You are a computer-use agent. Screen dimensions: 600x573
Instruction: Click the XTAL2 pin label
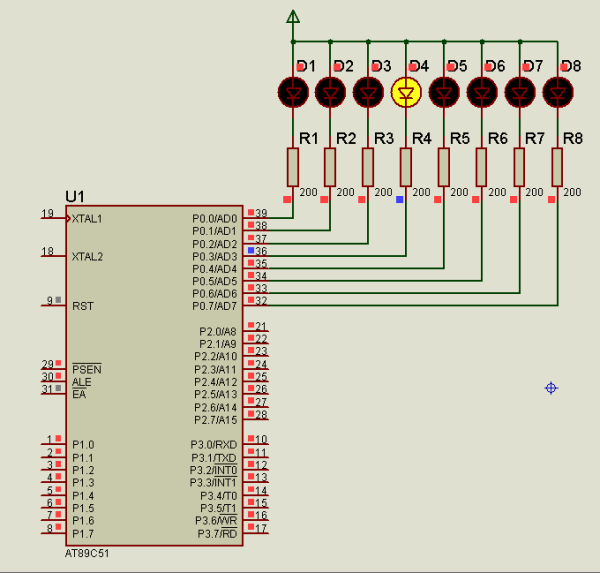pyautogui.click(x=88, y=256)
